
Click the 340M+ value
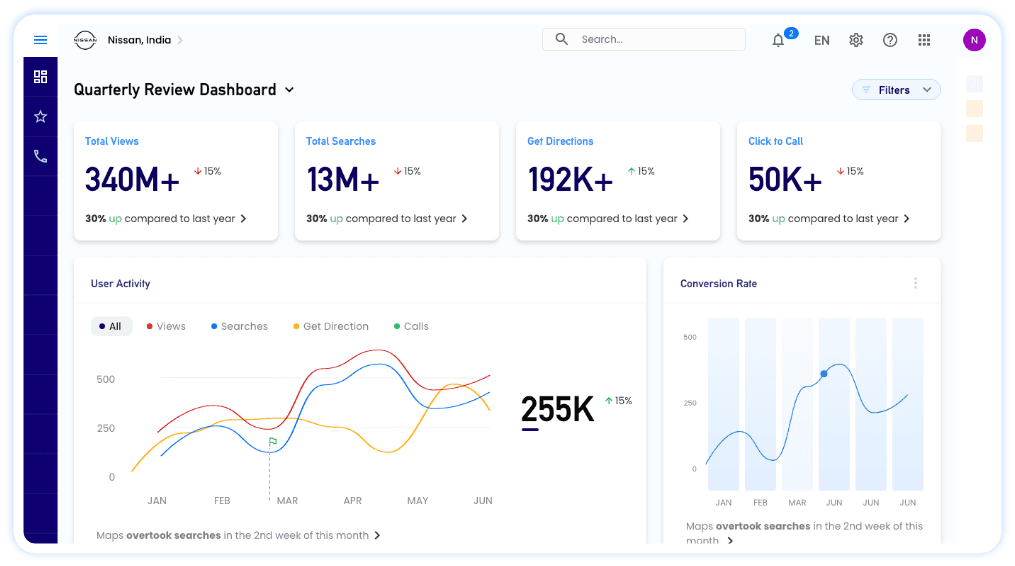coord(132,179)
